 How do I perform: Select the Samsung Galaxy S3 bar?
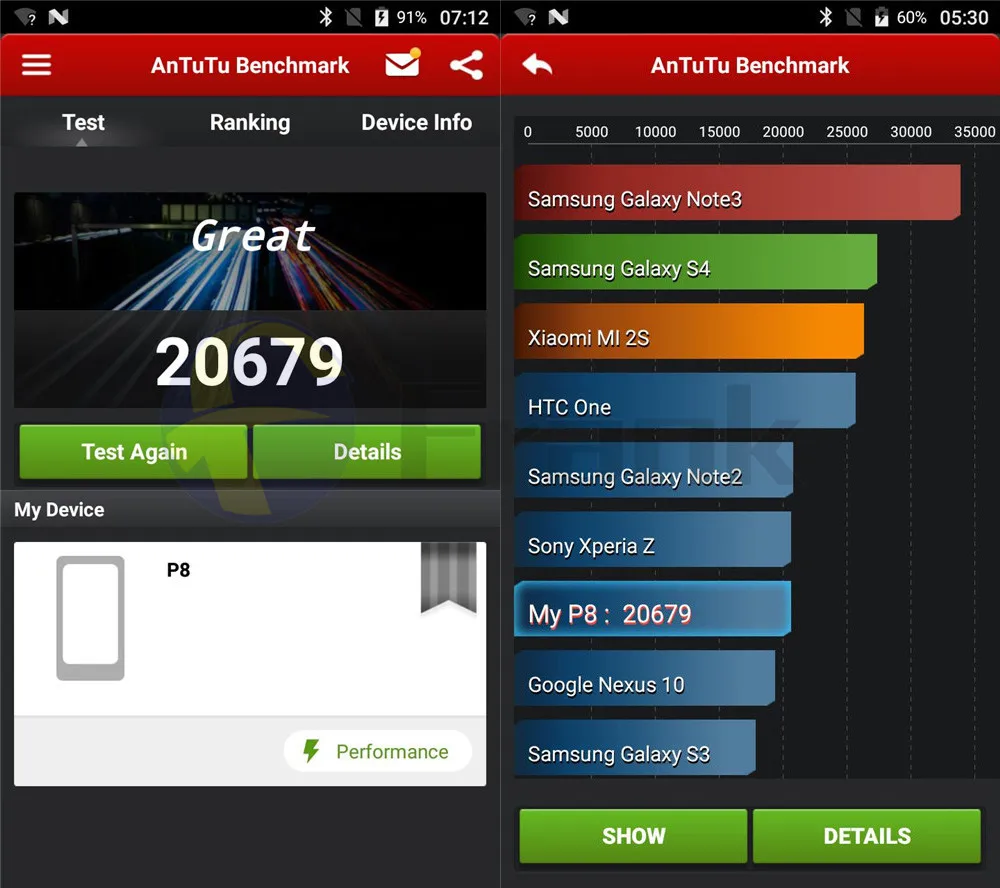(x=635, y=748)
